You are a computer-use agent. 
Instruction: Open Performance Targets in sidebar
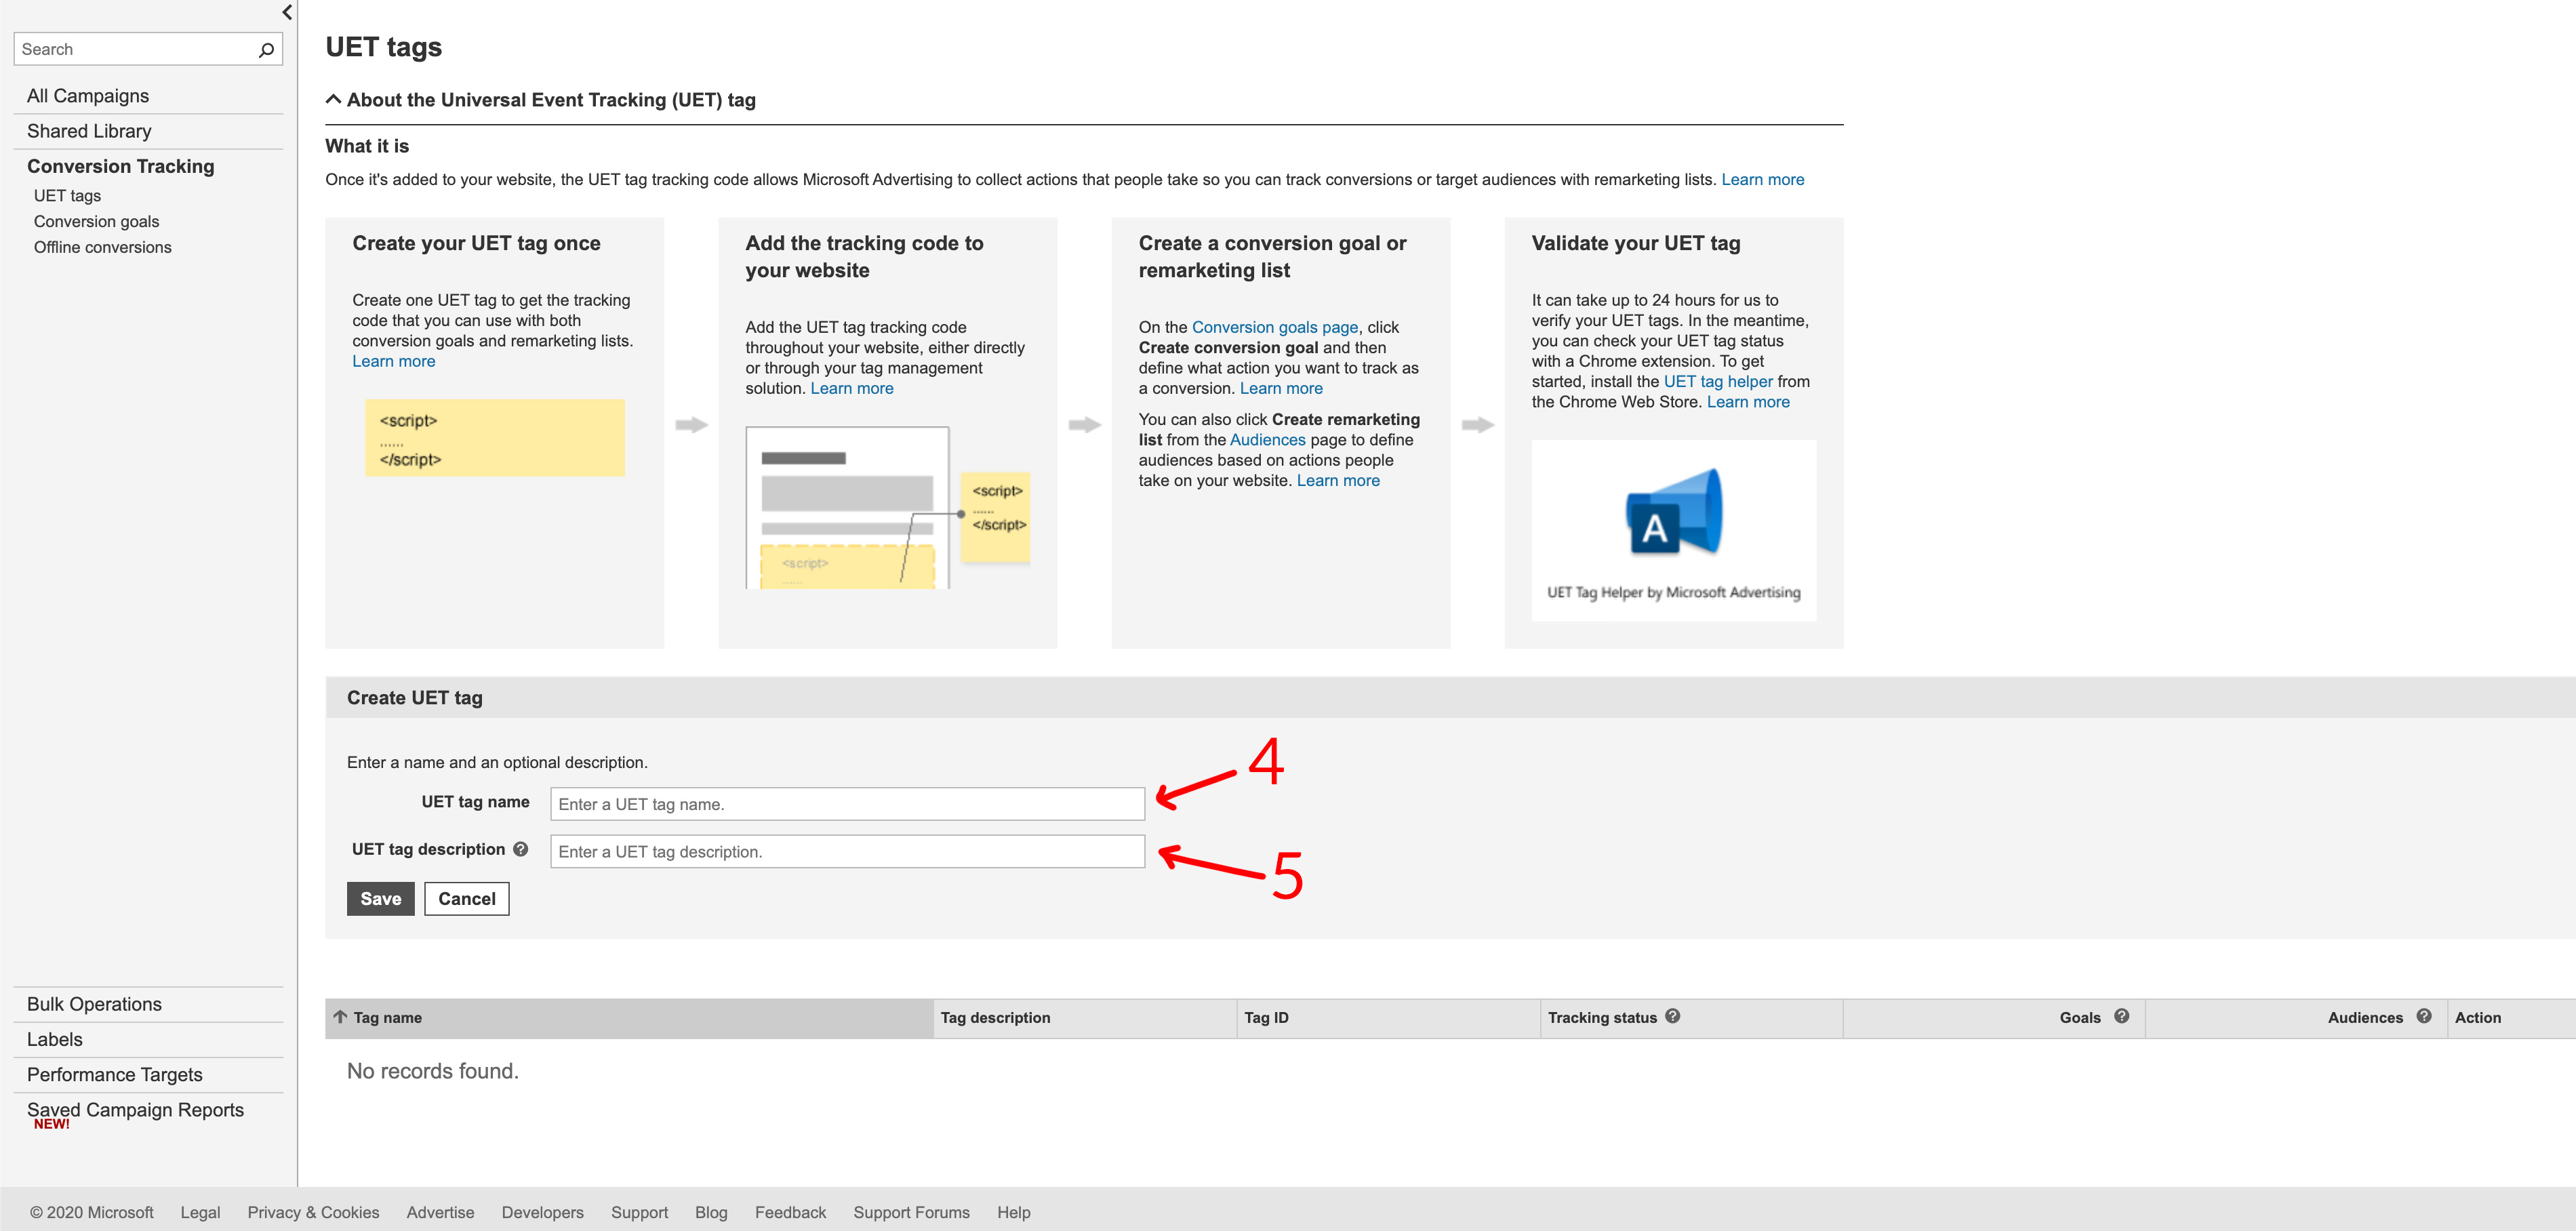(115, 1075)
